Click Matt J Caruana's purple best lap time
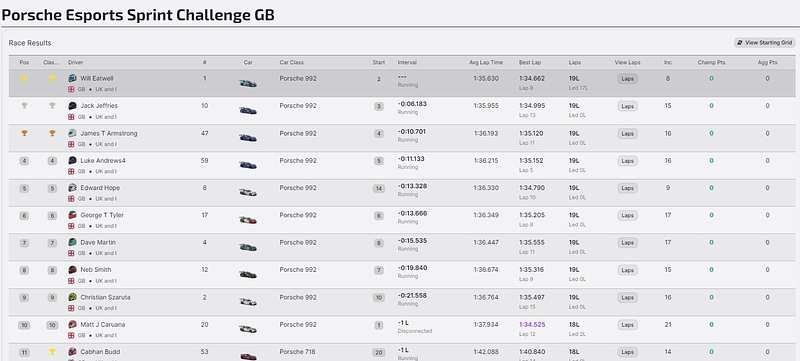 point(532,324)
